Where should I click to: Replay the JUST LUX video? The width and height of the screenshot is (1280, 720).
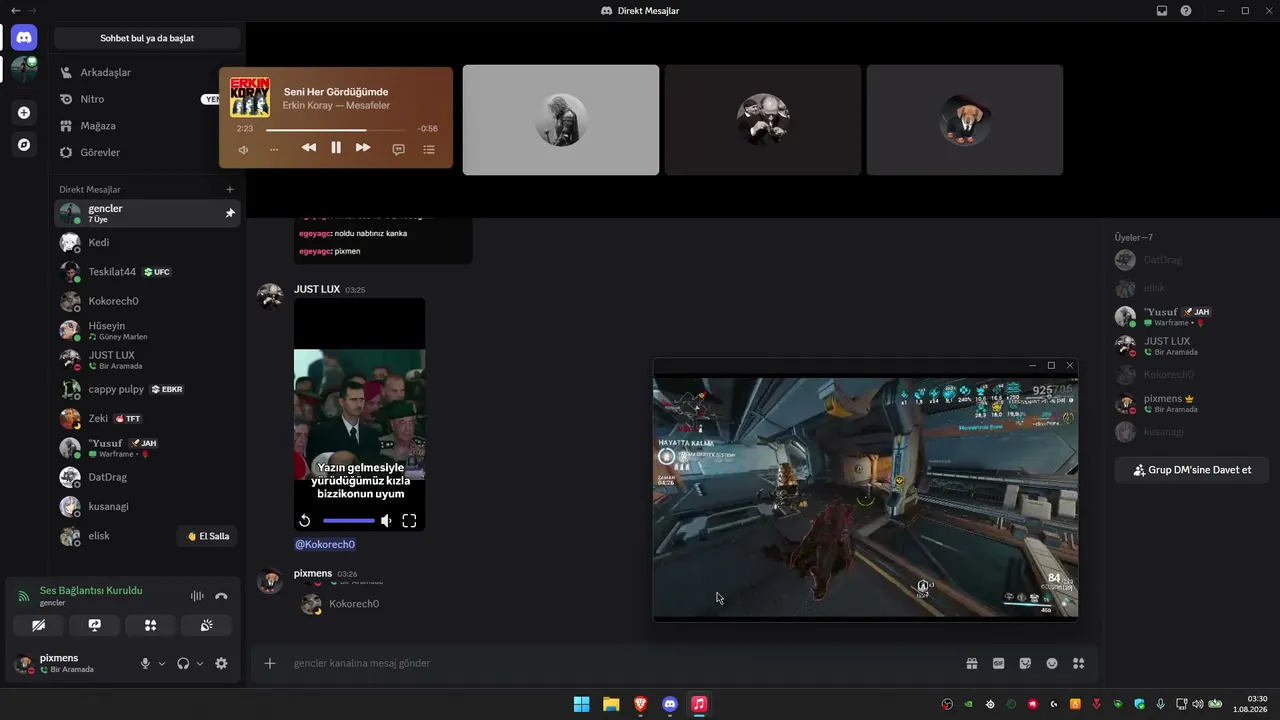[x=305, y=521]
